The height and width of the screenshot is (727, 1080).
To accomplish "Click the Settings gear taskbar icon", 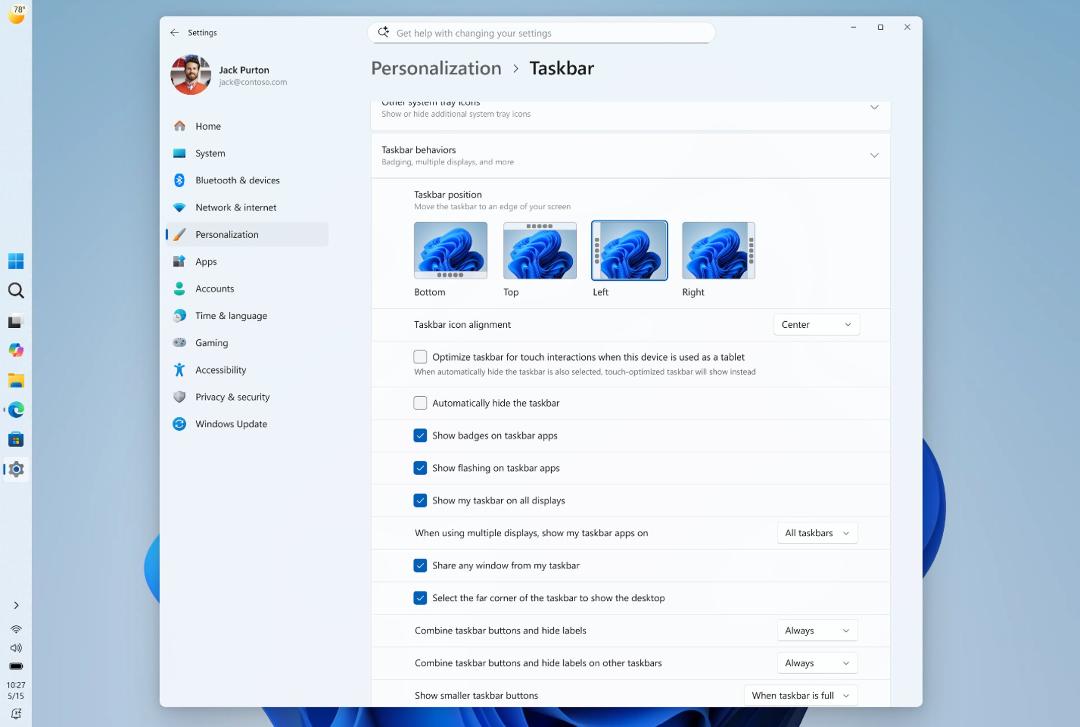I will point(16,469).
